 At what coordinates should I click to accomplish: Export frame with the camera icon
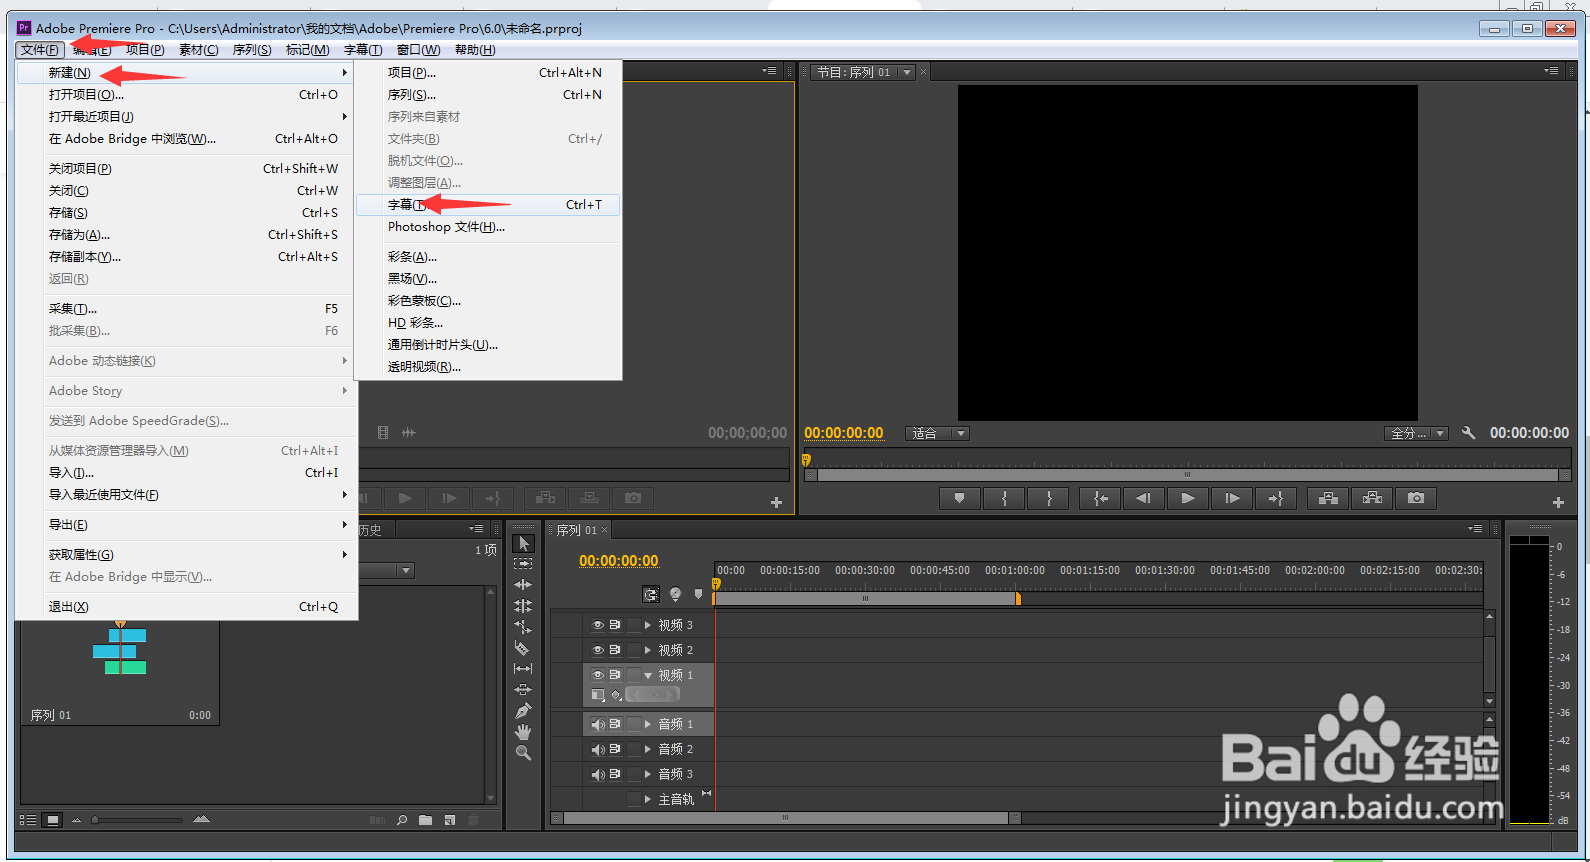(x=1416, y=498)
